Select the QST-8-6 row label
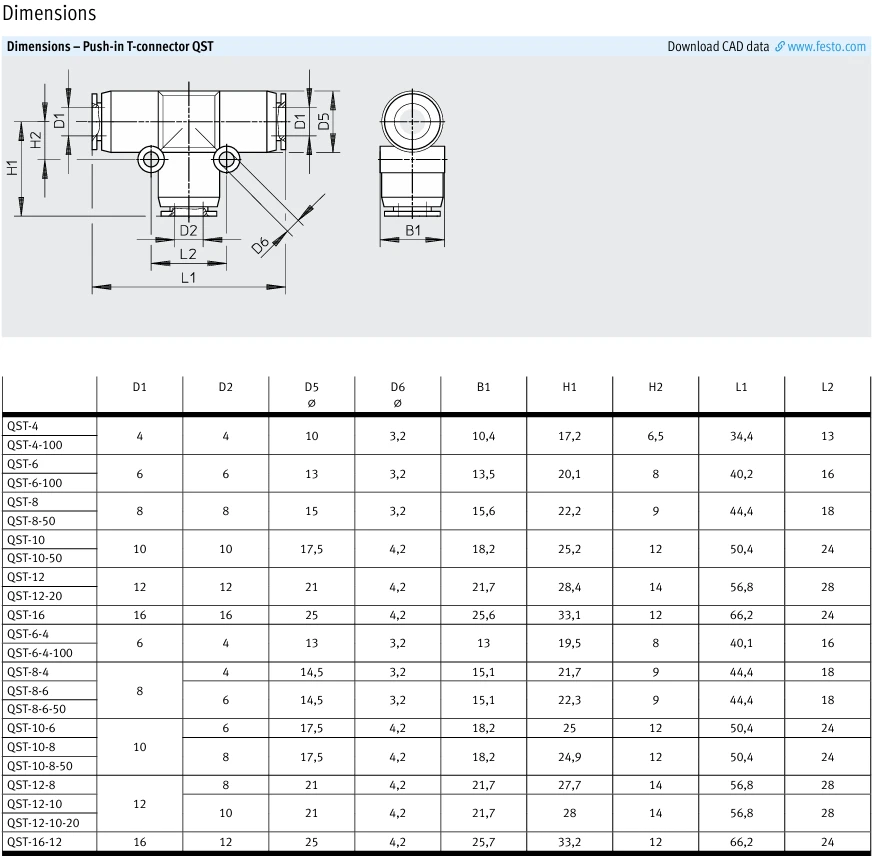872x856 pixels. coord(28,691)
